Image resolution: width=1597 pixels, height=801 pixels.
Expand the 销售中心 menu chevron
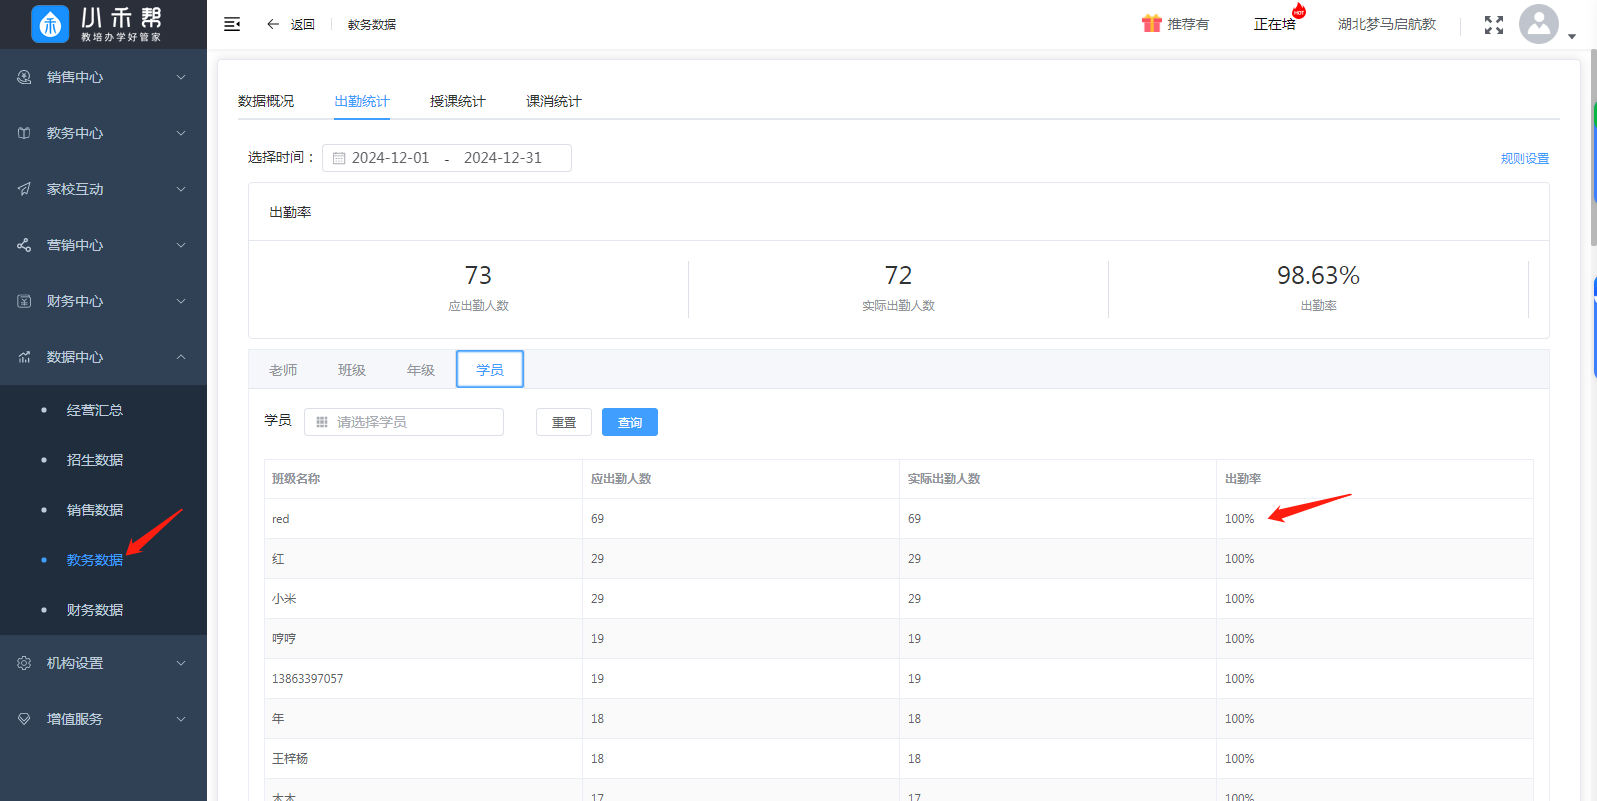pos(181,77)
